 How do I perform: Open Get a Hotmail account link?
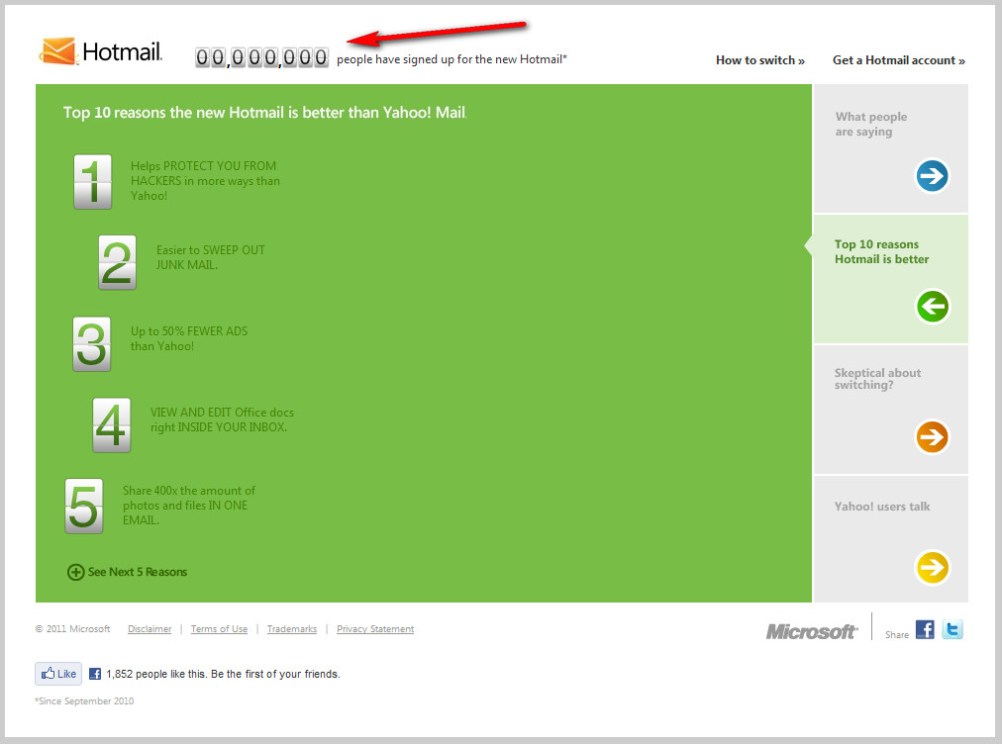[x=898, y=60]
